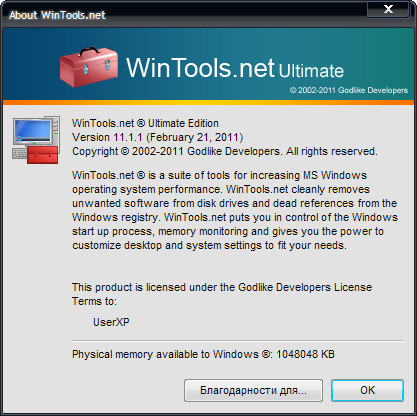417x416 pixels.
Task: Click the banner's Godlike Developers copyright line
Action: click(x=349, y=90)
